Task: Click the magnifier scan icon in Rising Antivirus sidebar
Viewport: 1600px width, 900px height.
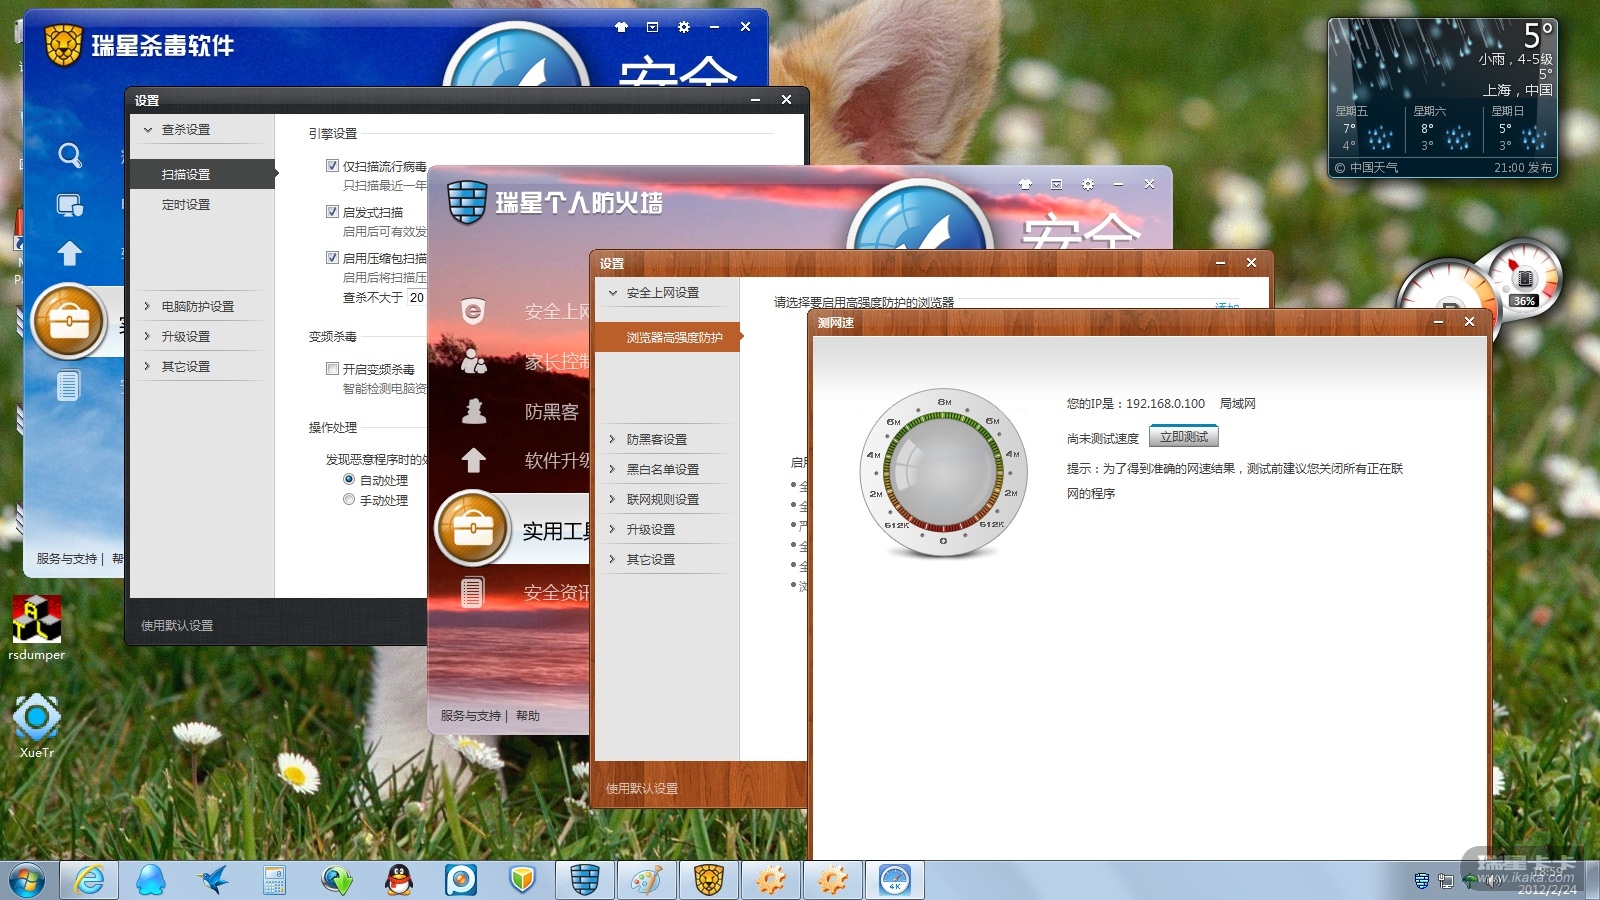Action: point(70,155)
